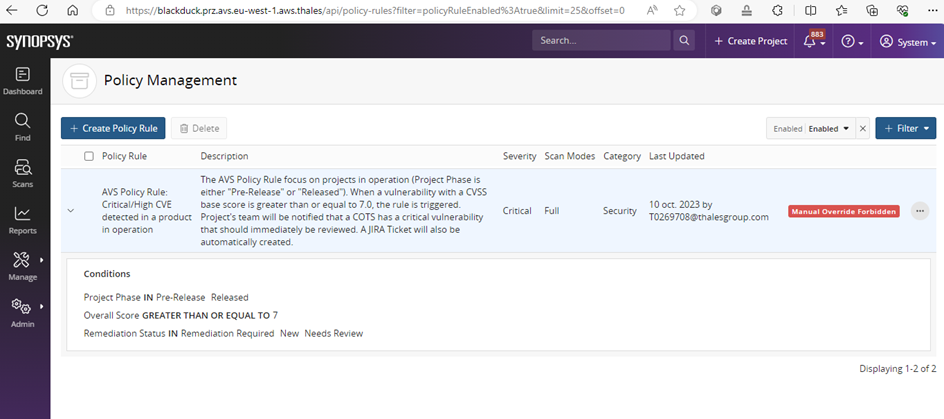Expand the Admin submenu arrow

tap(42, 306)
